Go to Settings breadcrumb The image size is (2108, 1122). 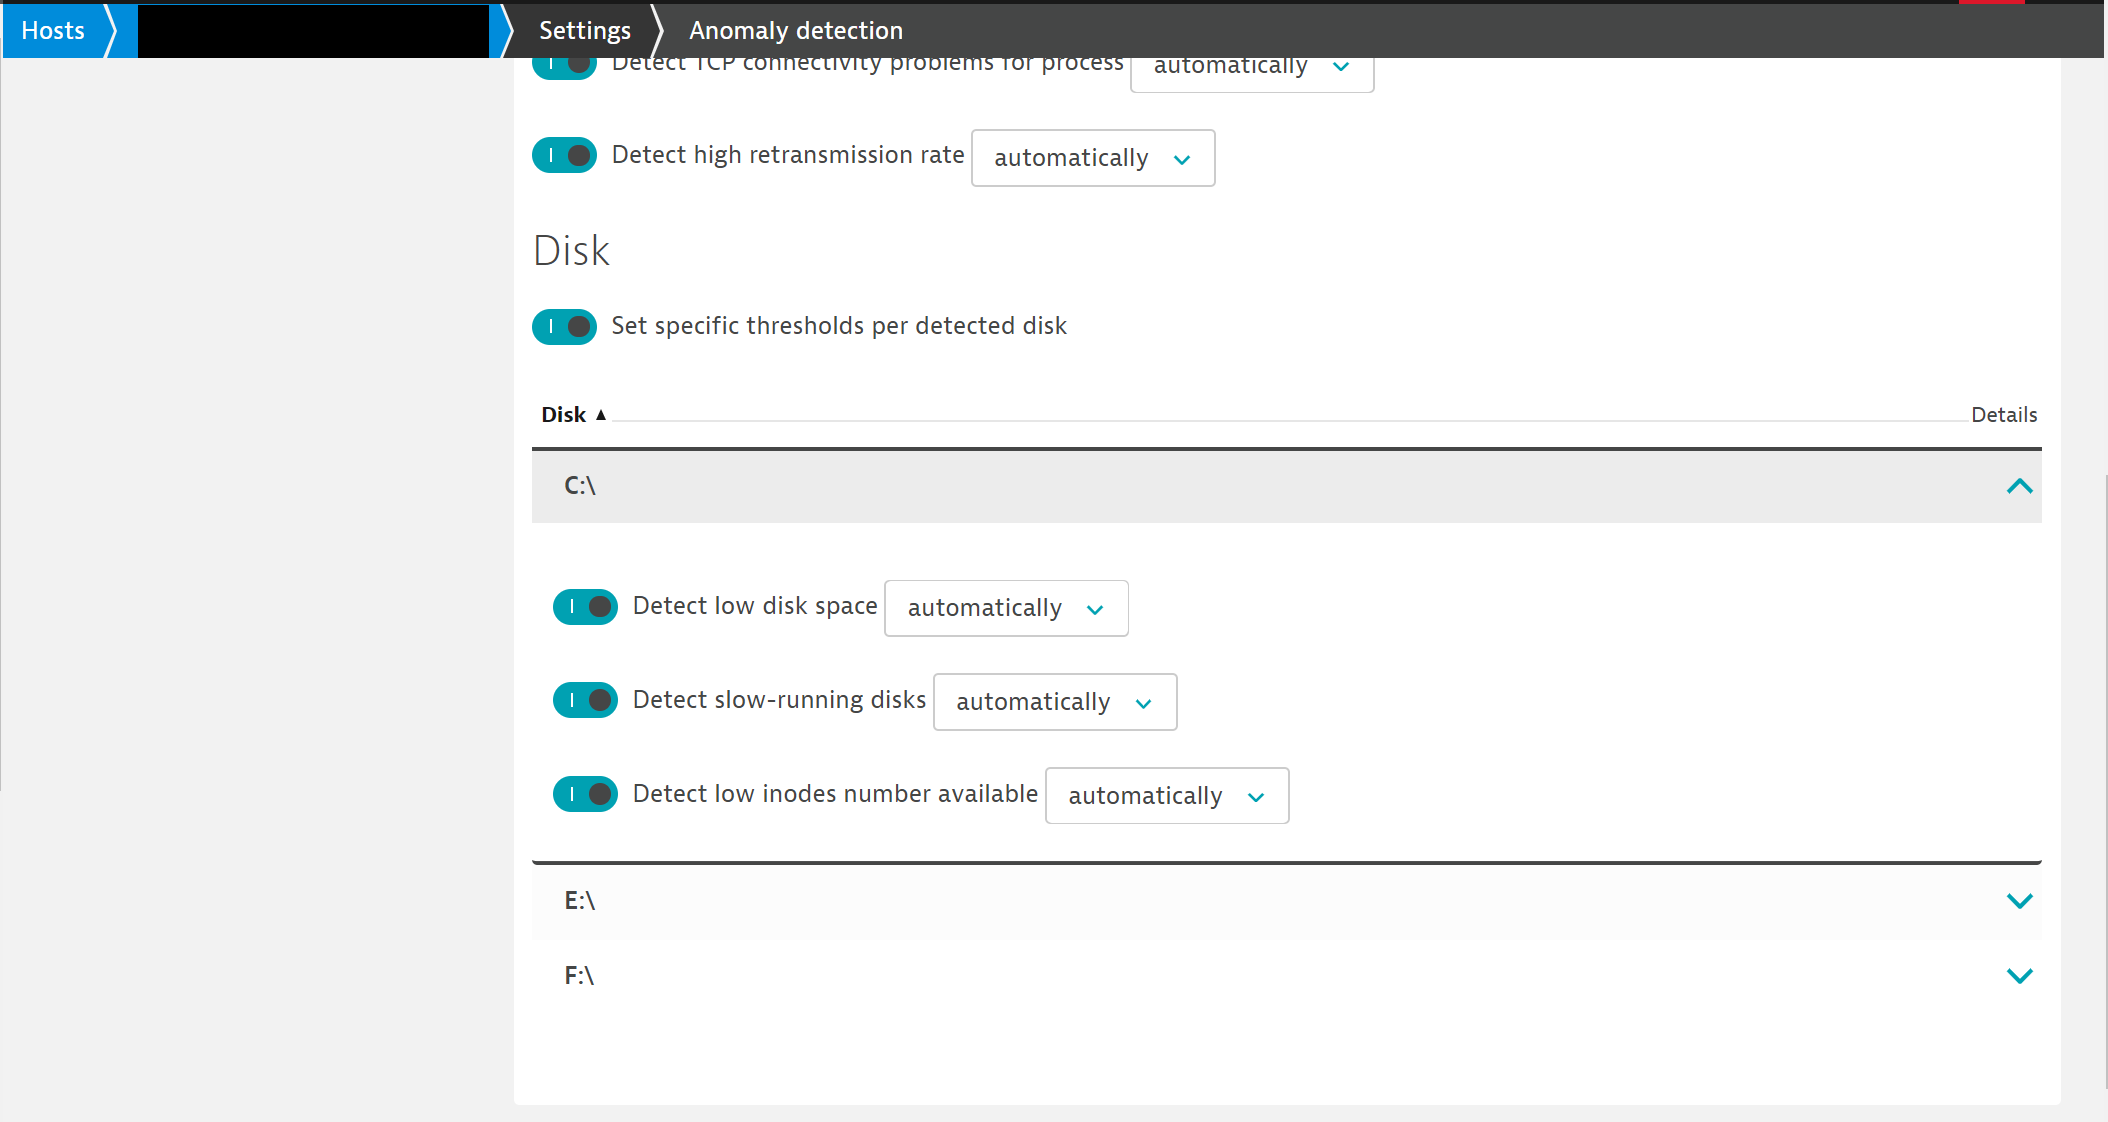coord(585,31)
